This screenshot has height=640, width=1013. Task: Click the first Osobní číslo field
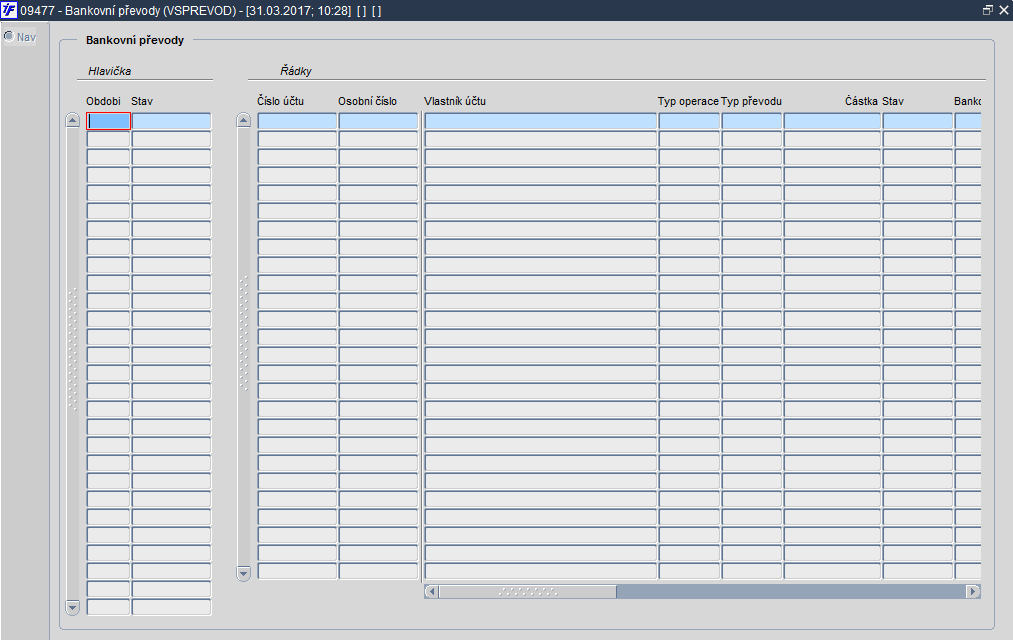378,121
